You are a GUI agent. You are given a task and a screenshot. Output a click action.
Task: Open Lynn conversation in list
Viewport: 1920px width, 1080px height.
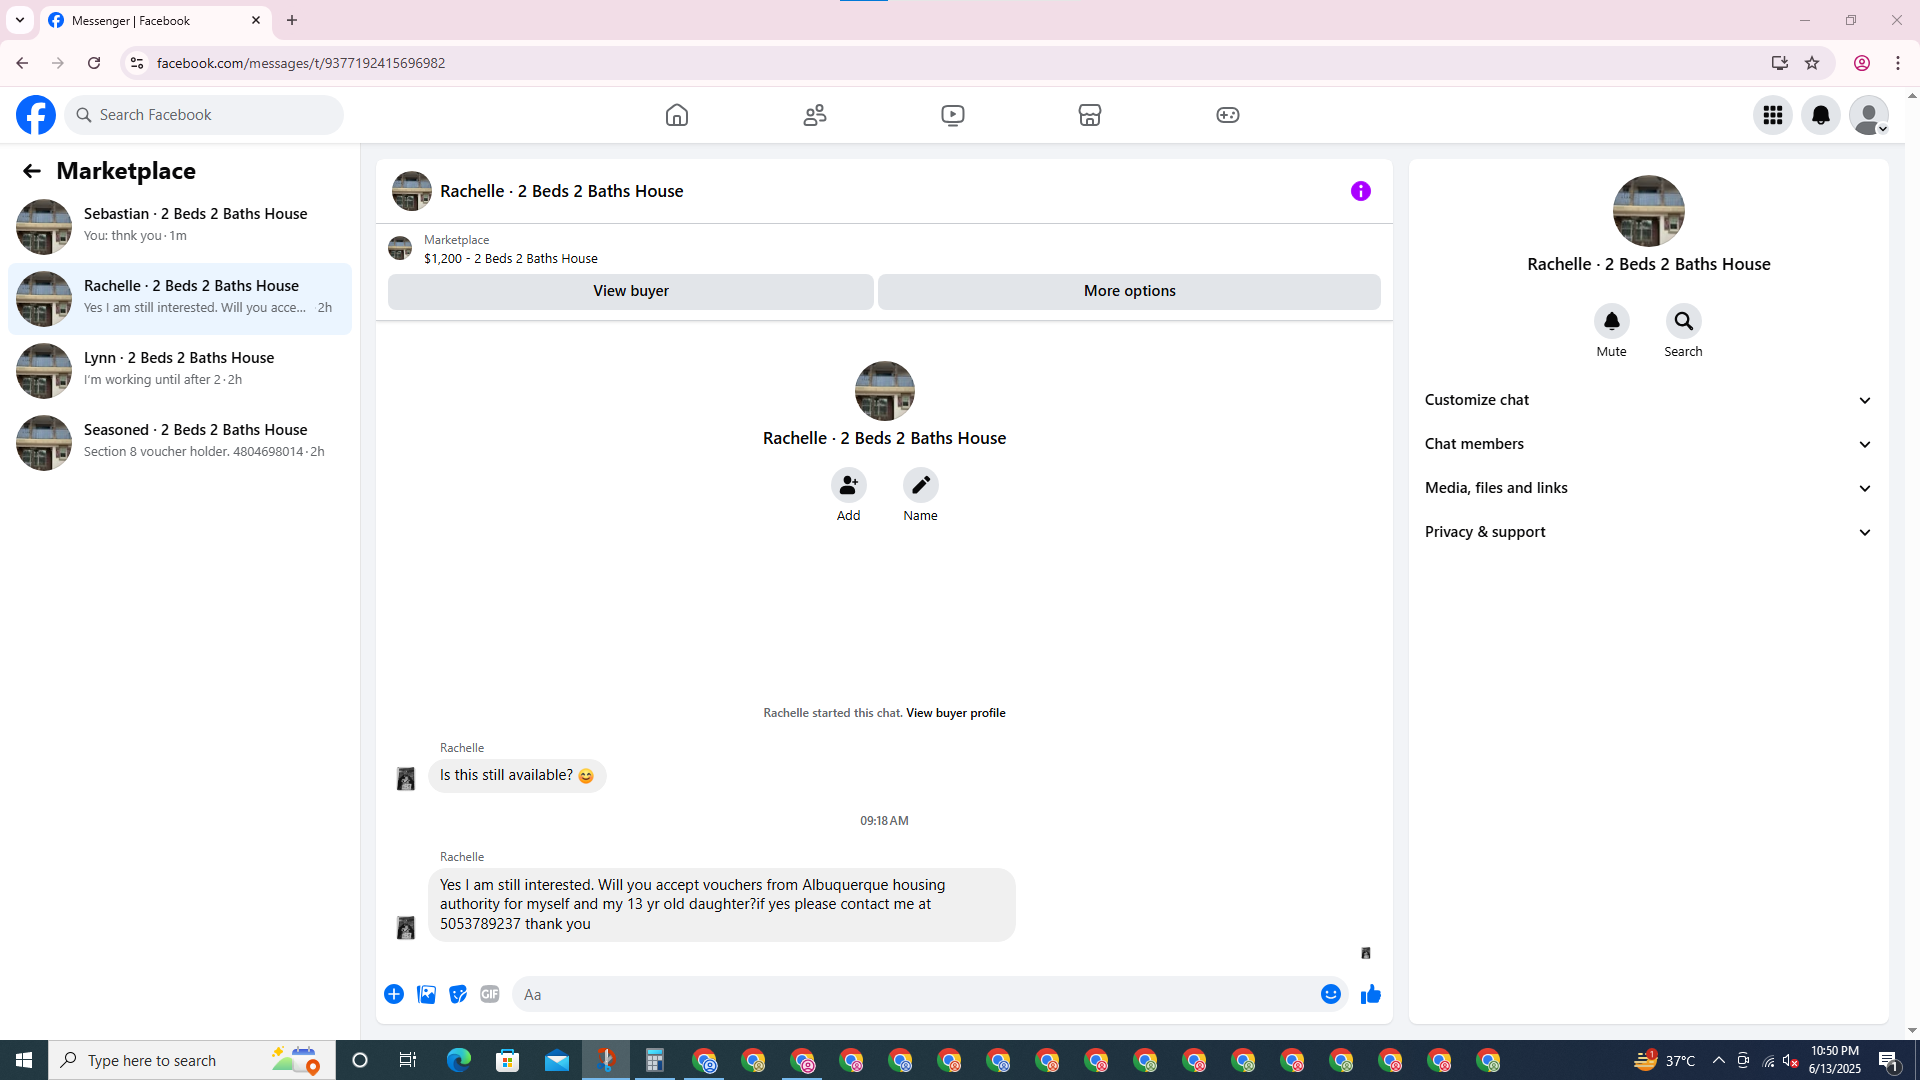(180, 371)
